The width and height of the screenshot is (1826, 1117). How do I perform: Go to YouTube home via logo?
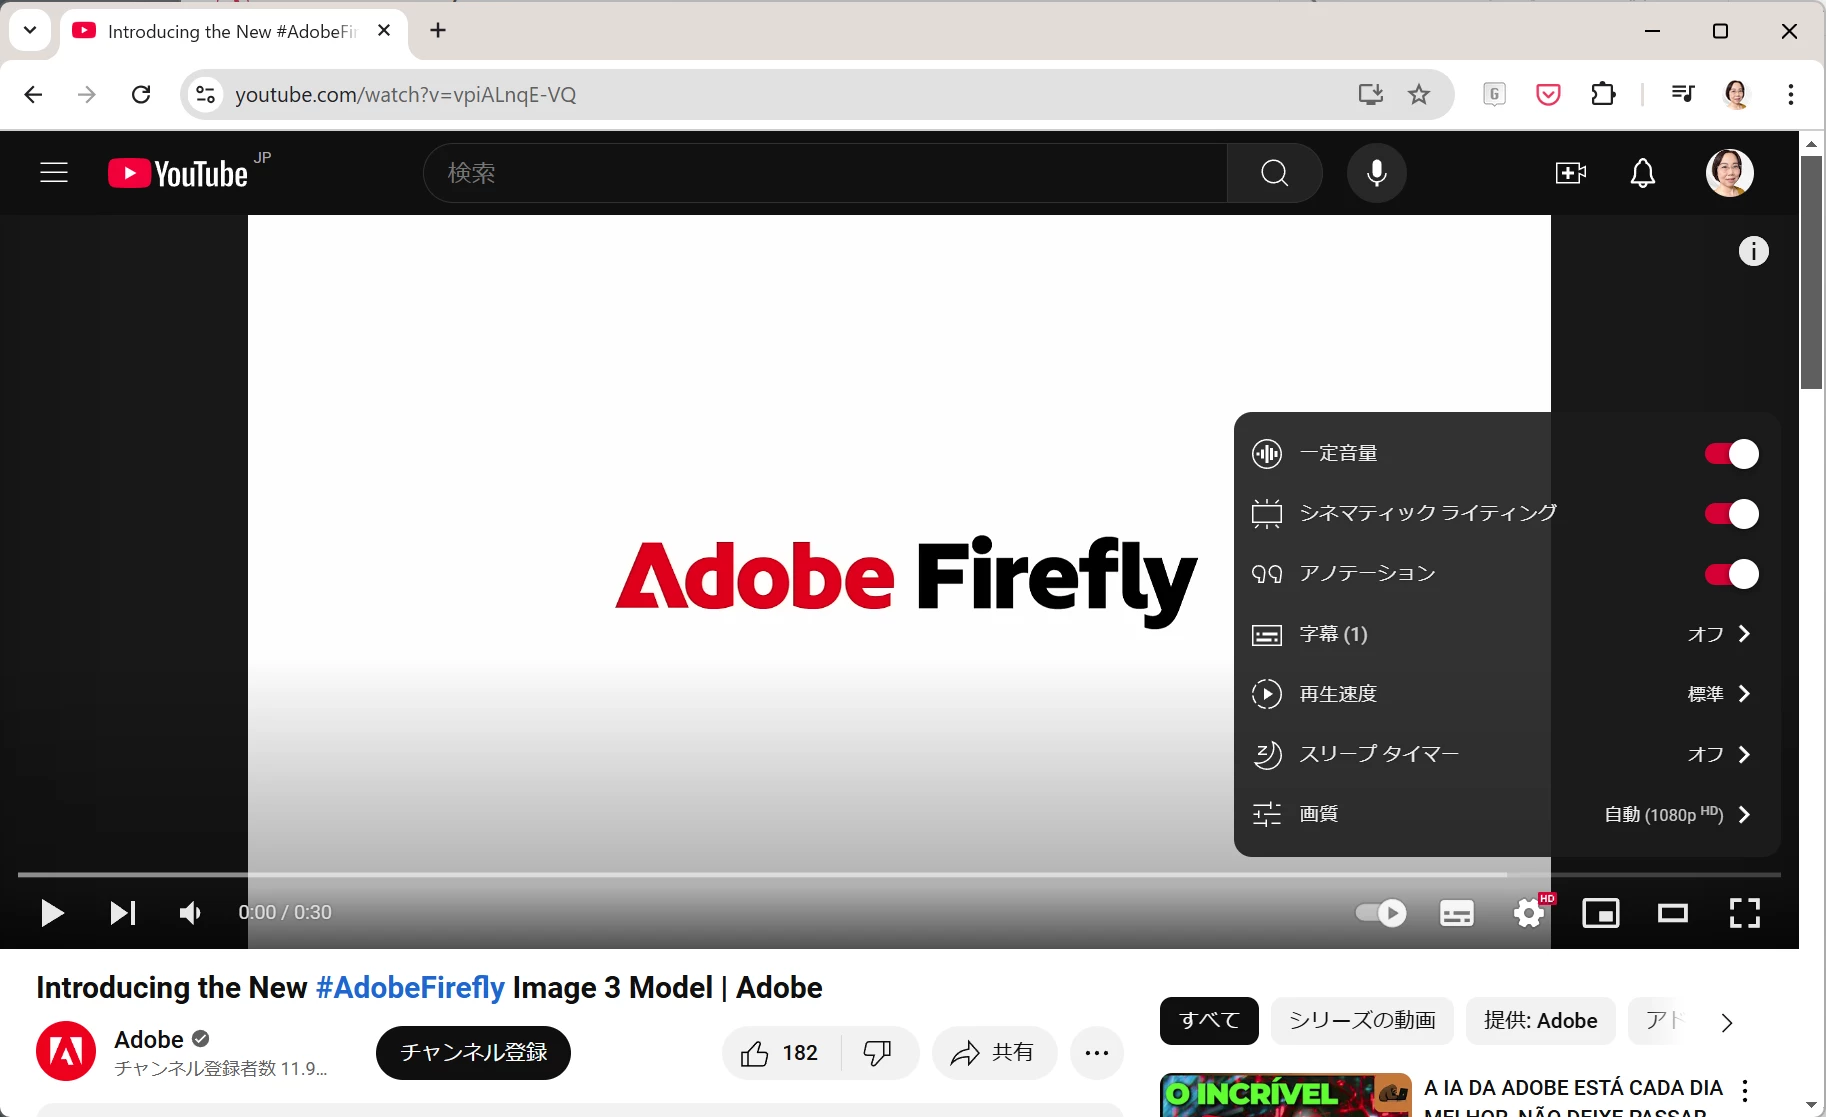(x=178, y=173)
